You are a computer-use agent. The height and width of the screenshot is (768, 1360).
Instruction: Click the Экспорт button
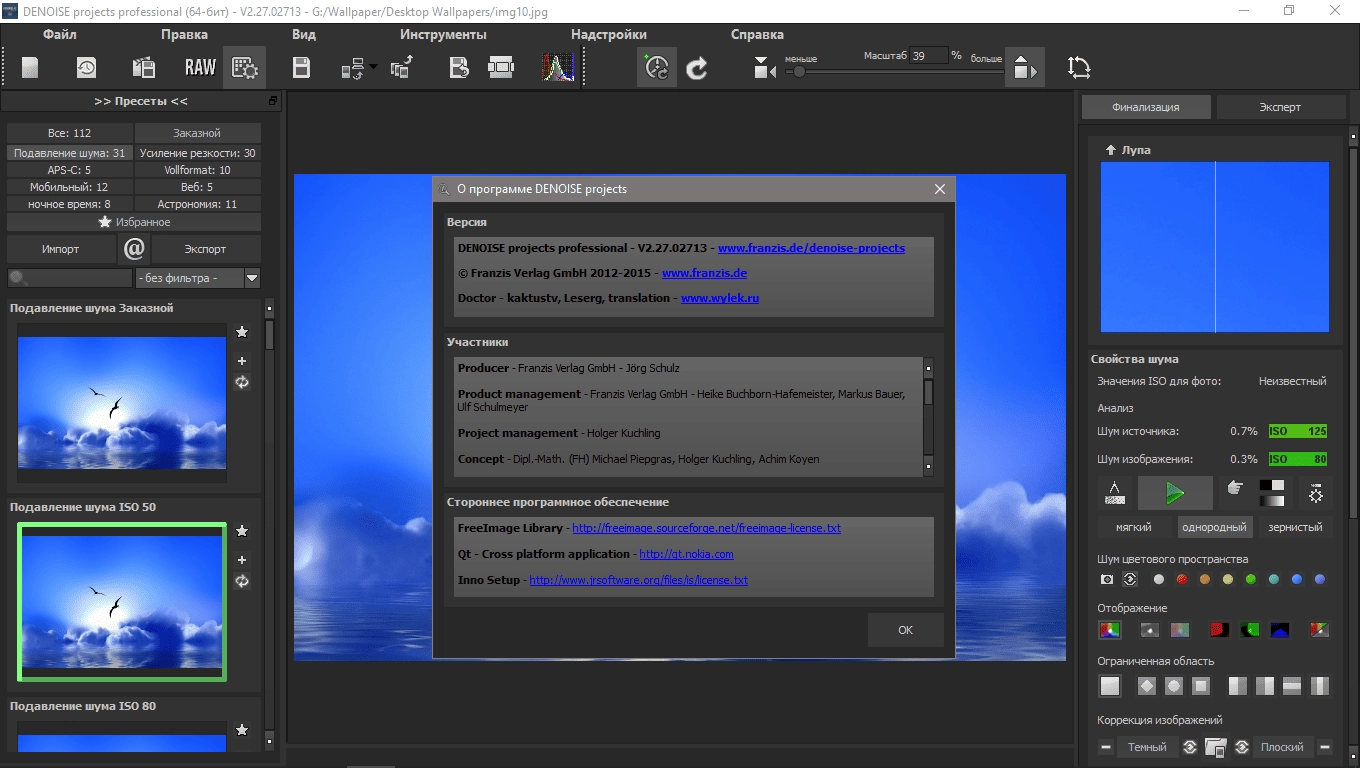pos(206,249)
